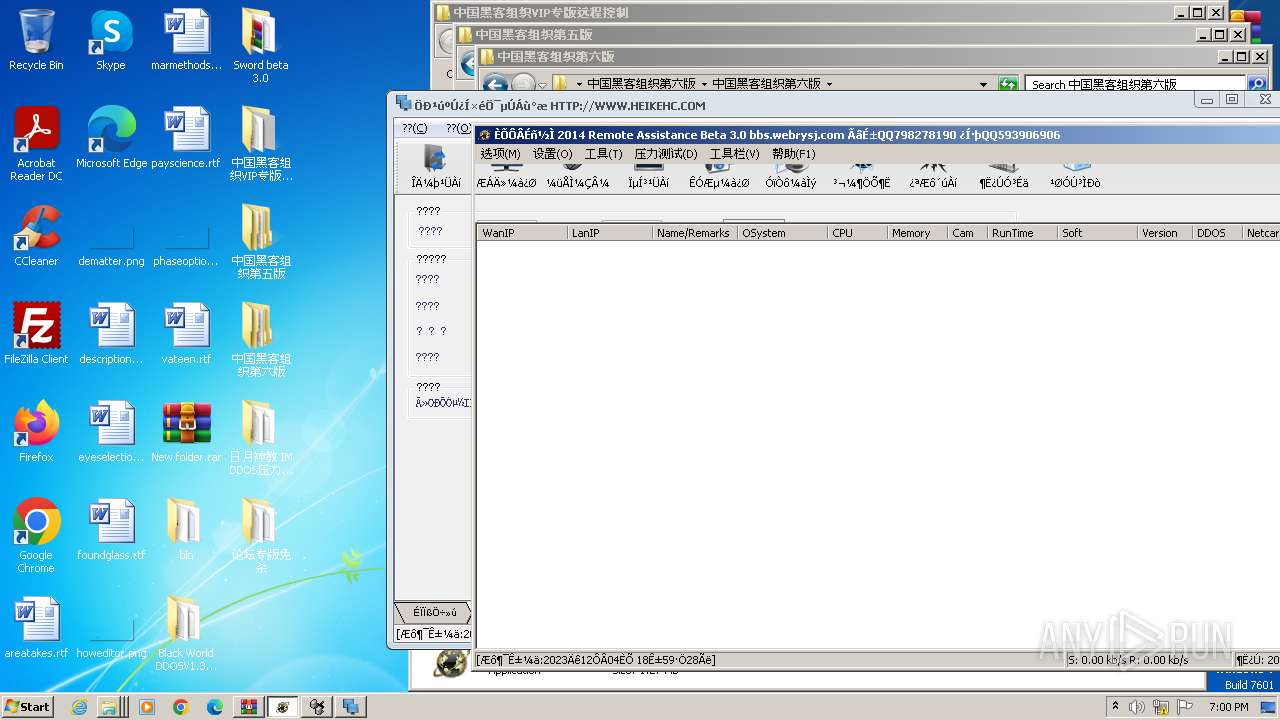This screenshot has width=1280, height=720.
Task: Open Acrobat Reader DC shortcut
Action: (x=36, y=144)
